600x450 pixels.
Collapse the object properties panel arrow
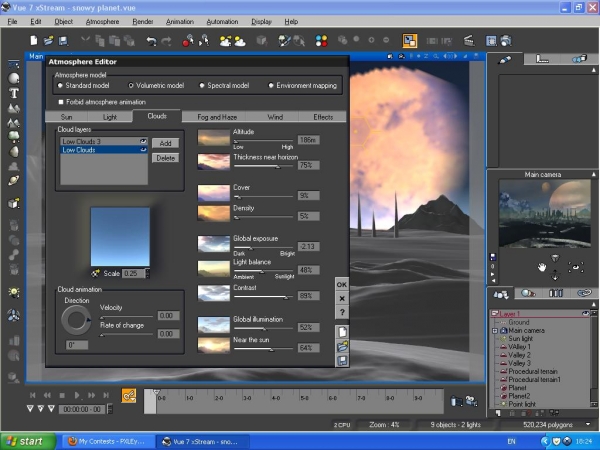593,70
